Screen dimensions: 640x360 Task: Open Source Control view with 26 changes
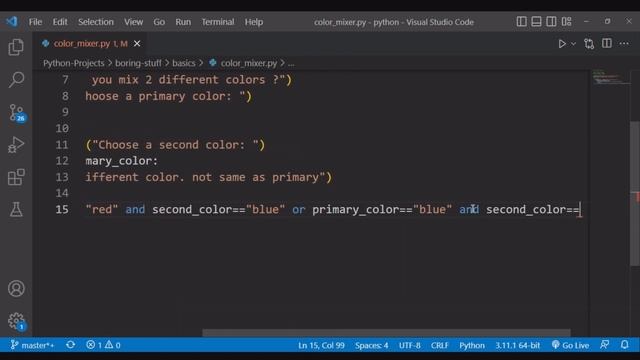[x=17, y=113]
